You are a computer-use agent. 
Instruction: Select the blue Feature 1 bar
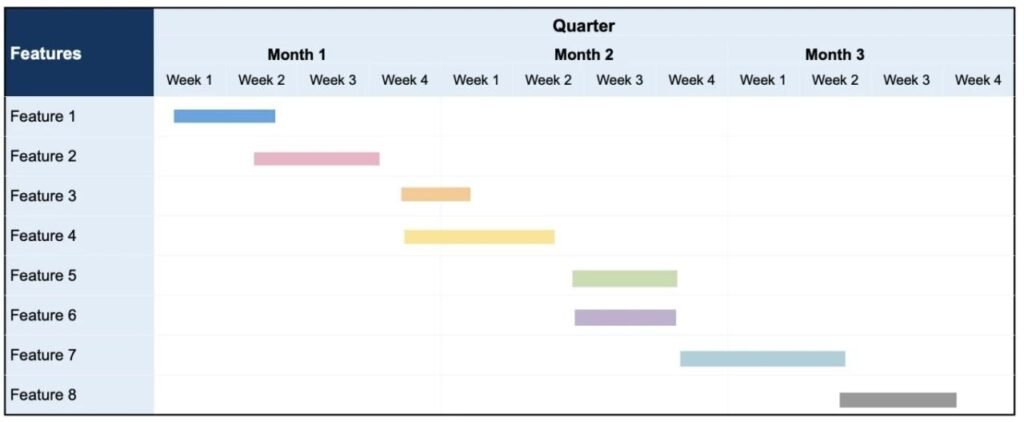coord(224,116)
